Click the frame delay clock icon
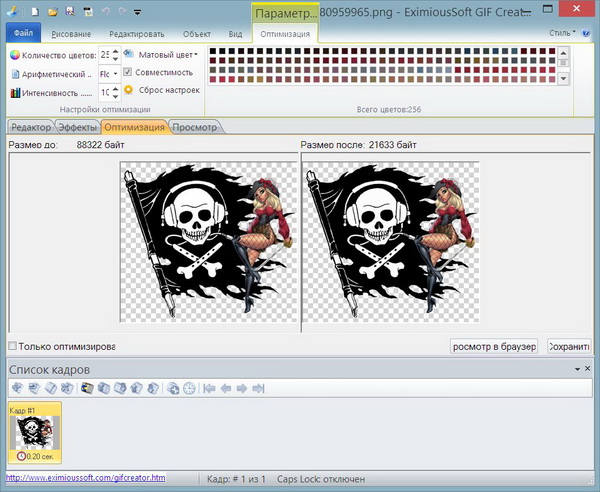 (189, 388)
